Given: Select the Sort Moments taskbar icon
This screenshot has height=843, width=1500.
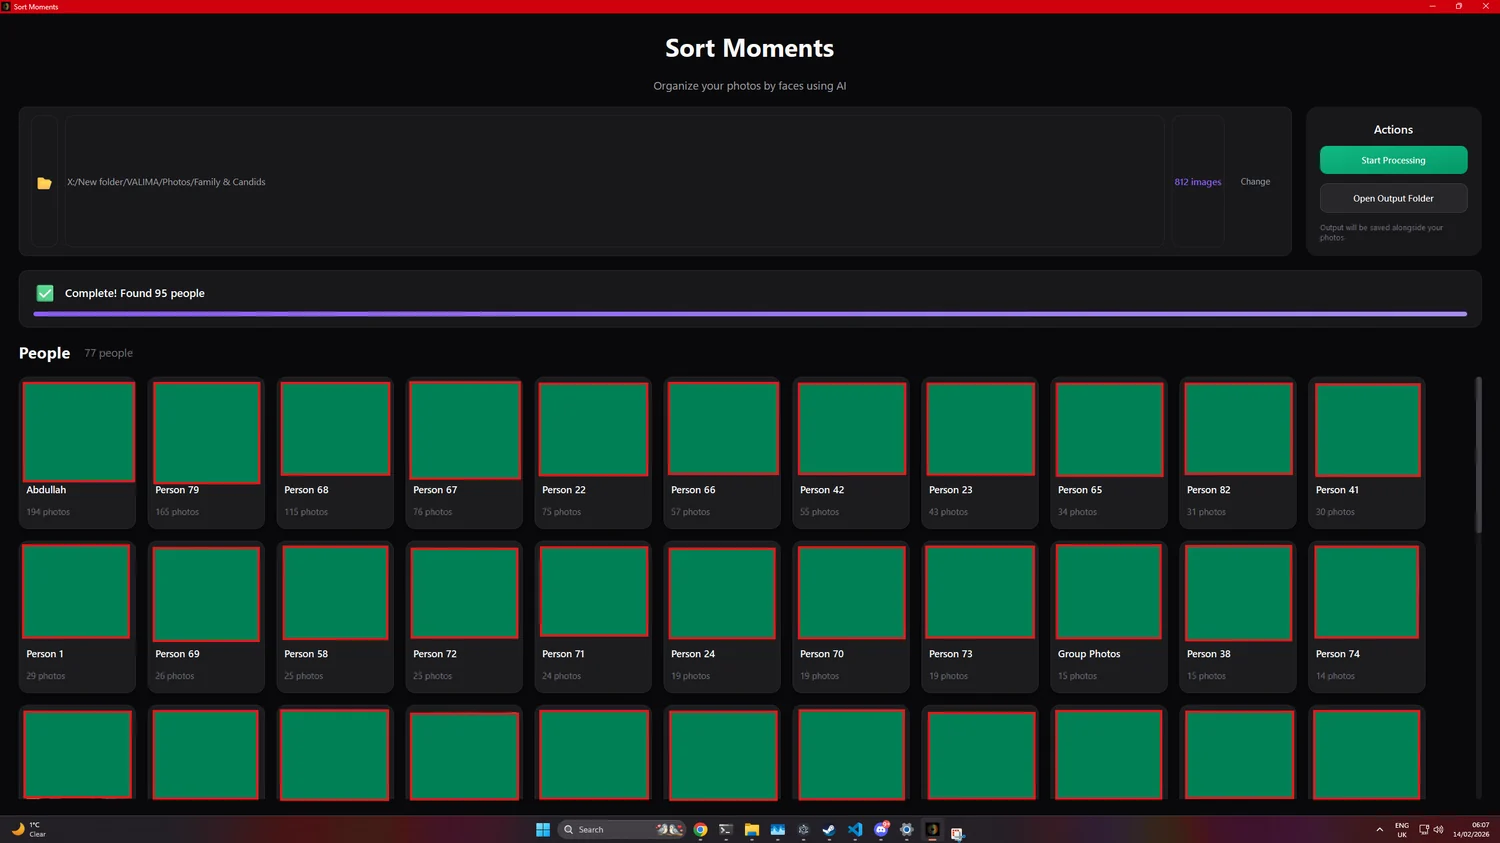Looking at the screenshot, I should point(933,830).
